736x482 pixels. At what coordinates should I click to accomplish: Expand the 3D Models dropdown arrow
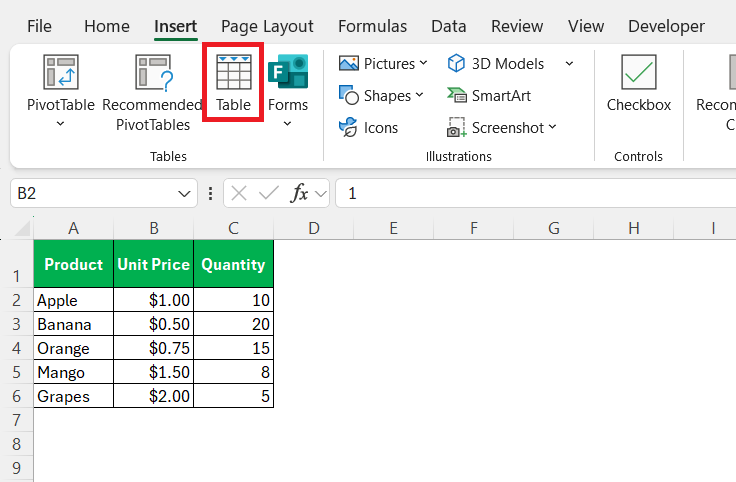click(569, 63)
